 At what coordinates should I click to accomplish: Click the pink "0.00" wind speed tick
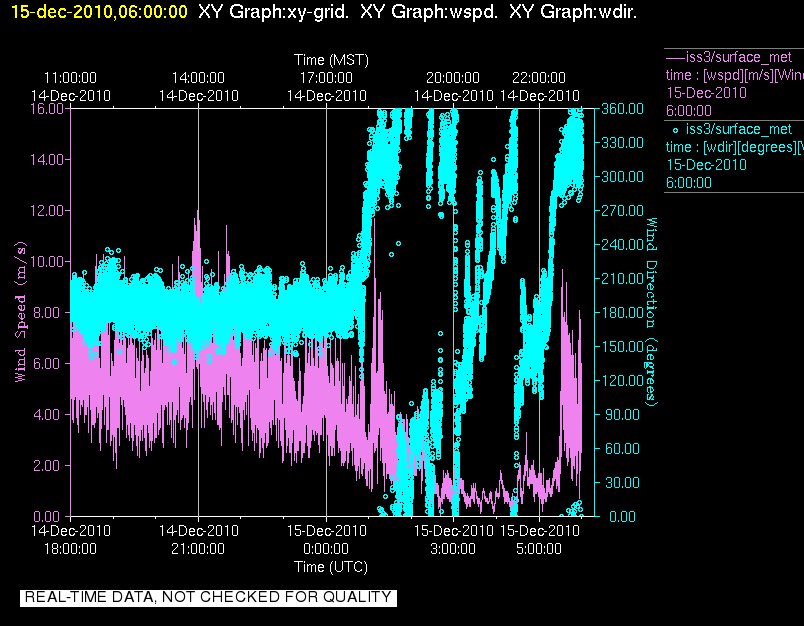(x=47, y=516)
